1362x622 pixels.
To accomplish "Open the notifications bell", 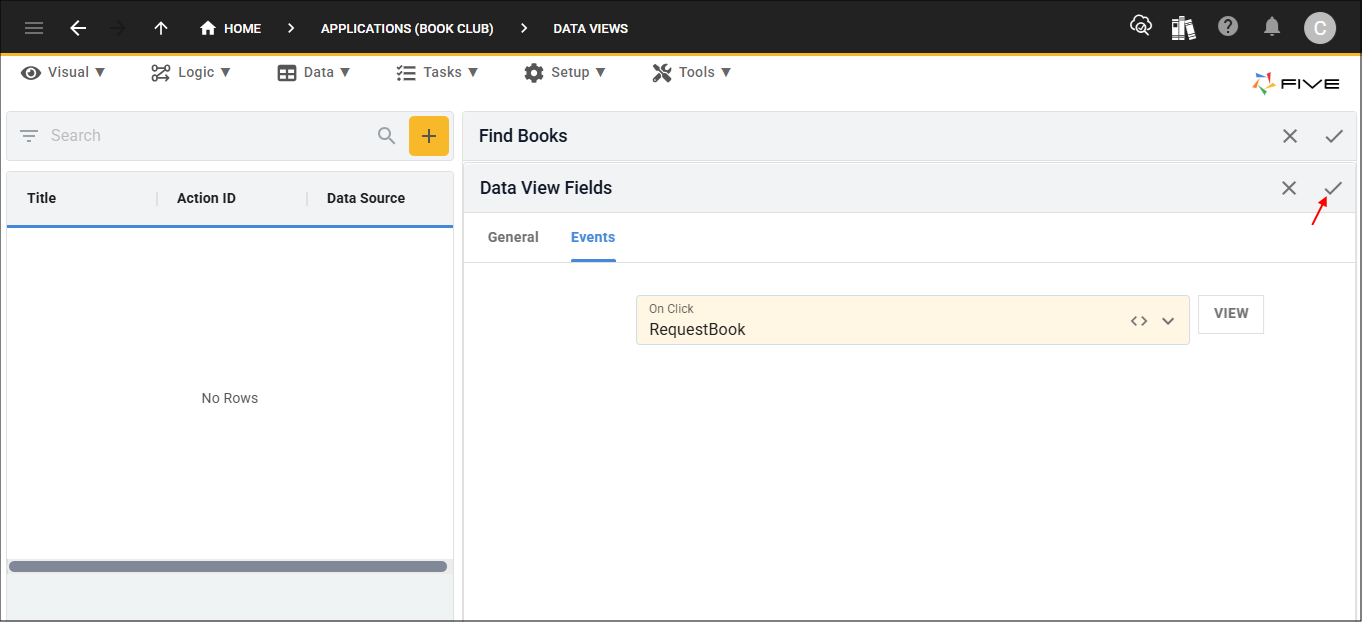I will (x=1272, y=27).
